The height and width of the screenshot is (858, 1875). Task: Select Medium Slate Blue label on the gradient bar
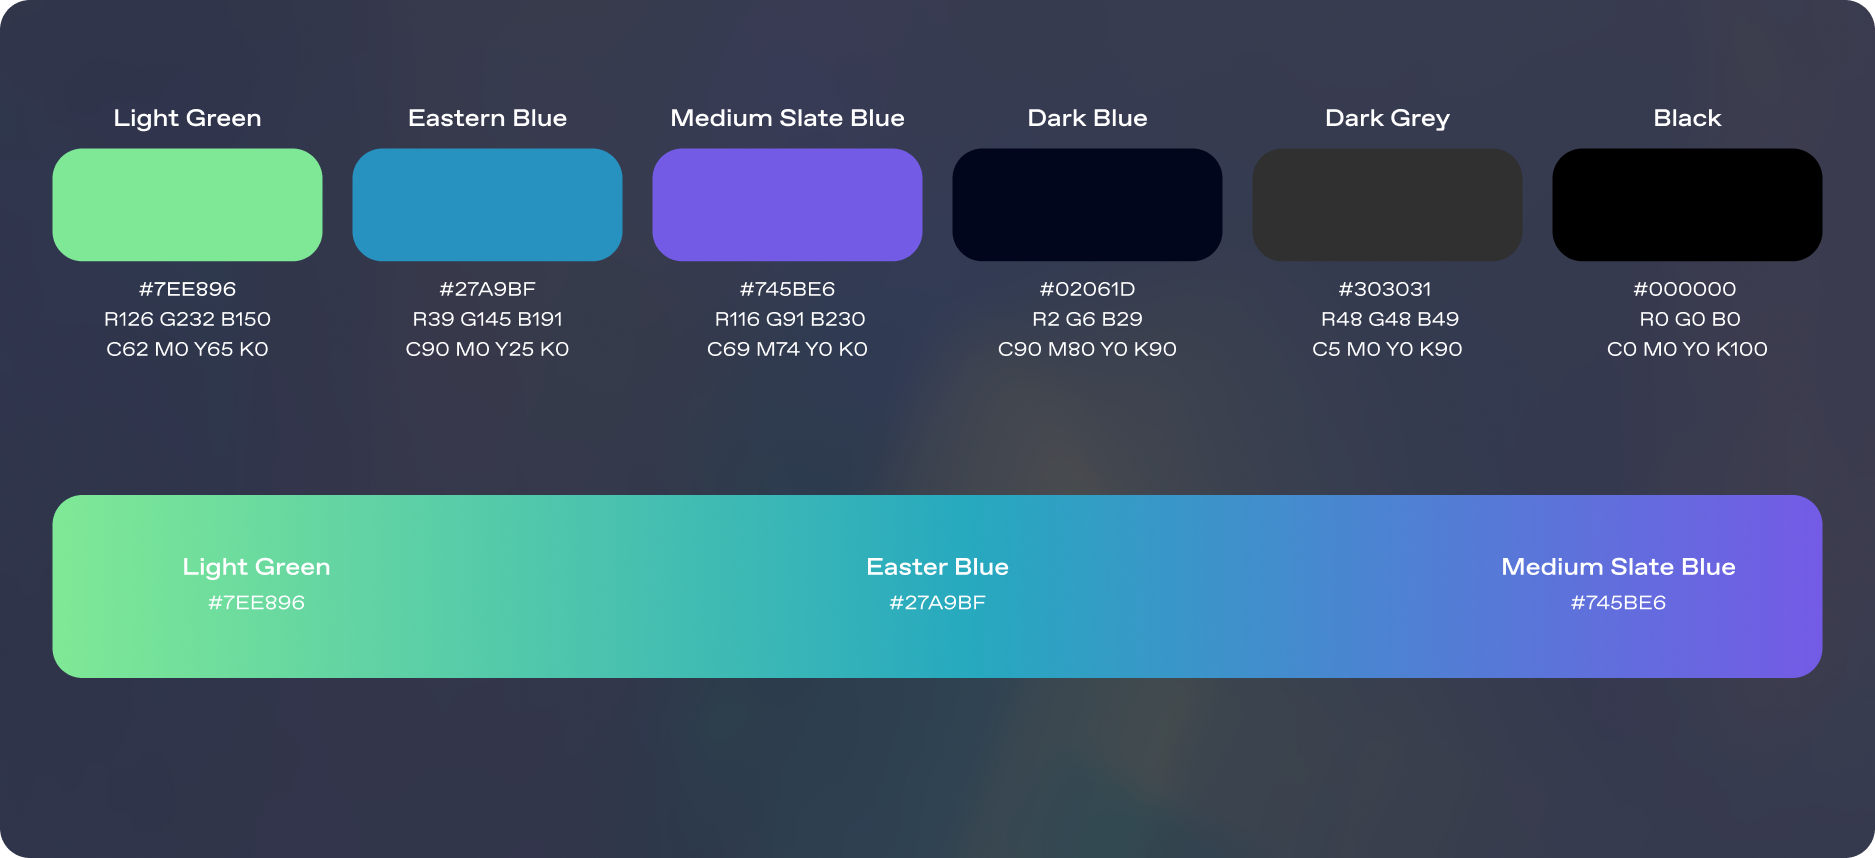click(x=1618, y=567)
